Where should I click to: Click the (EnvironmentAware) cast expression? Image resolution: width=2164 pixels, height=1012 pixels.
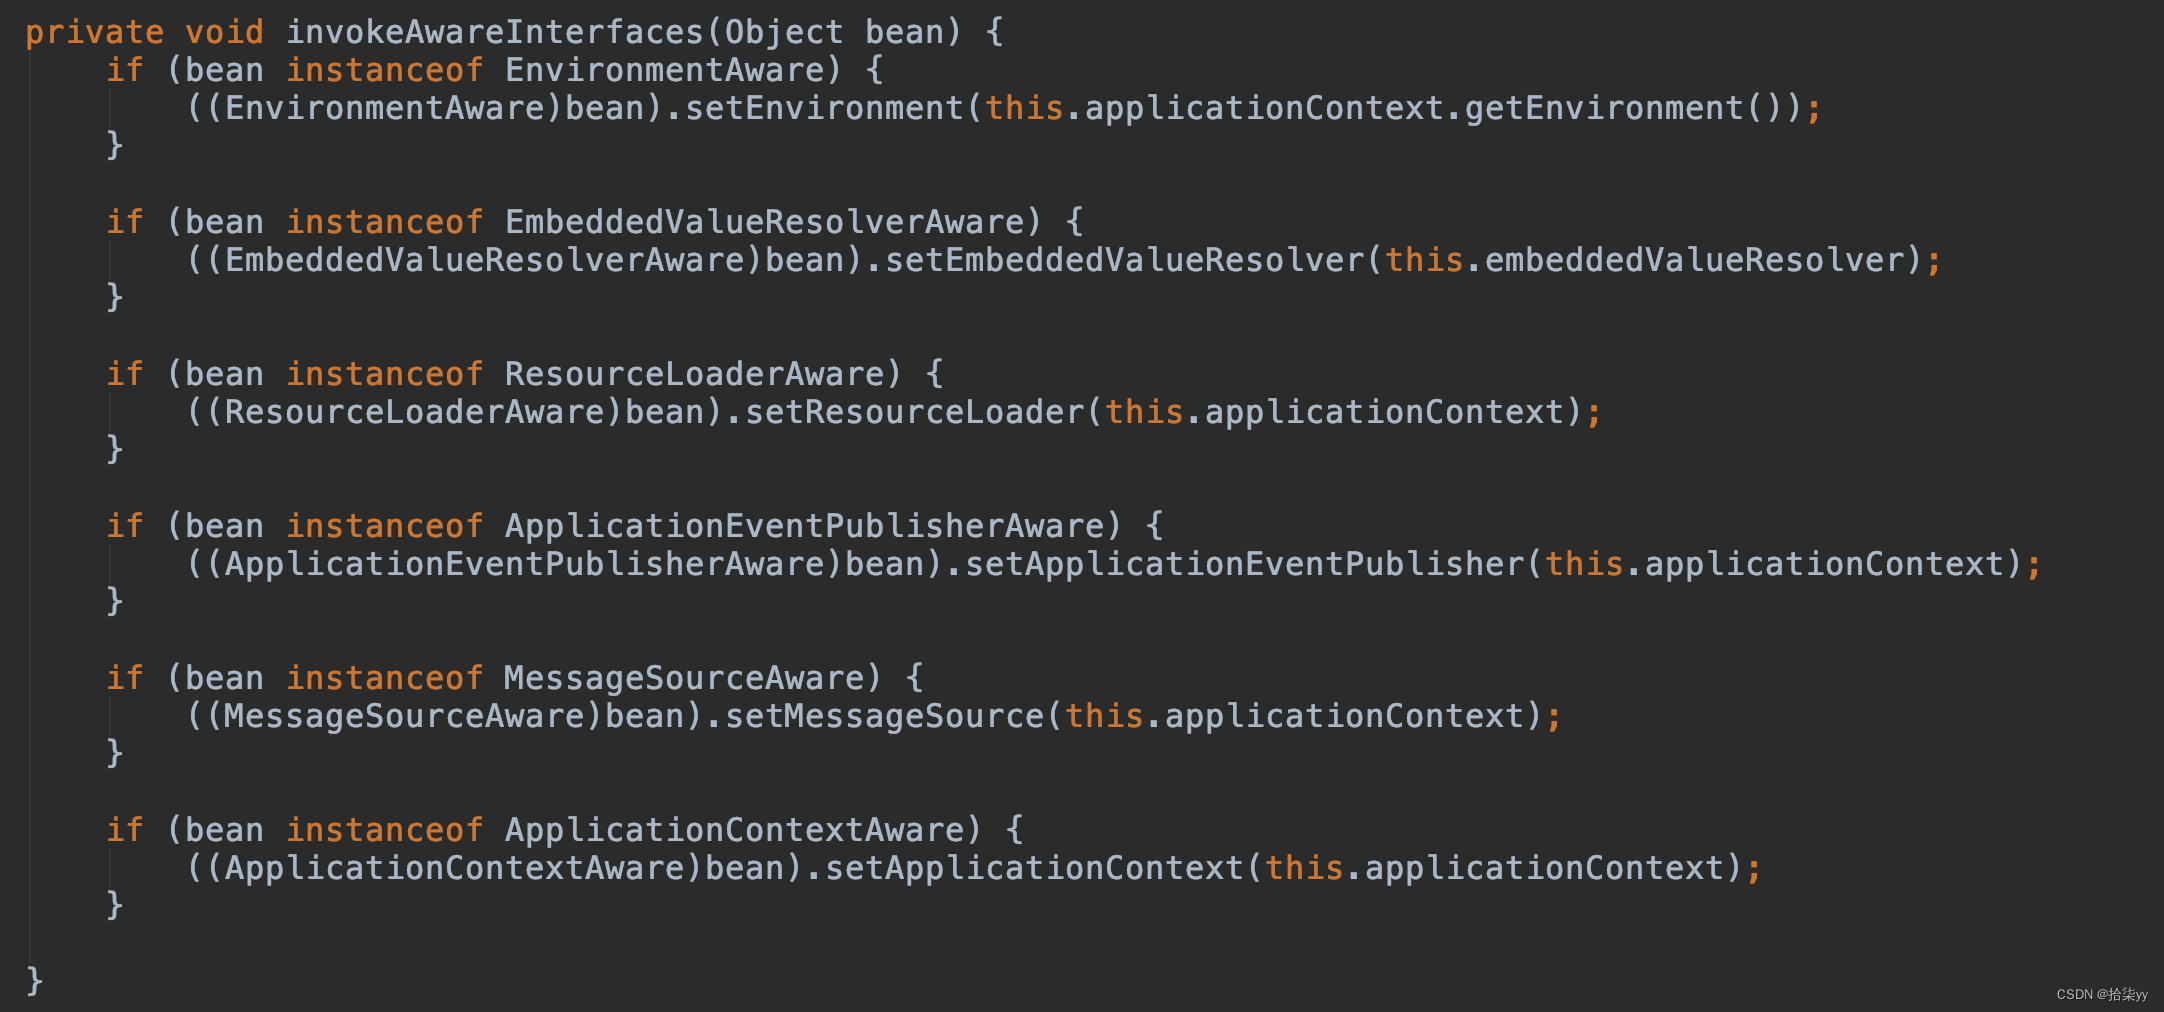tap(385, 108)
